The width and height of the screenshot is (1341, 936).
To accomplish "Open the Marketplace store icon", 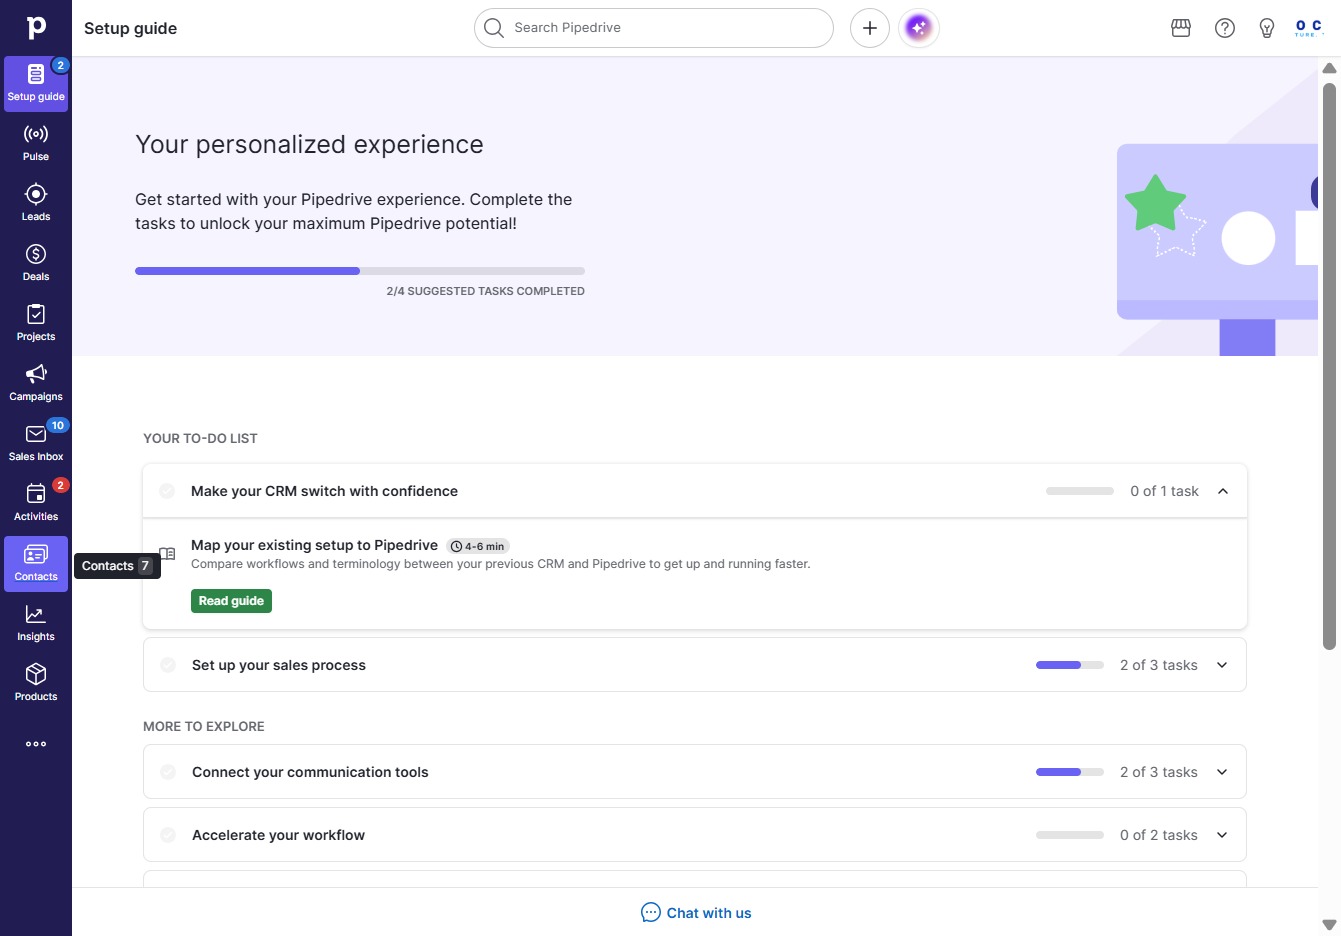I will point(1181,28).
